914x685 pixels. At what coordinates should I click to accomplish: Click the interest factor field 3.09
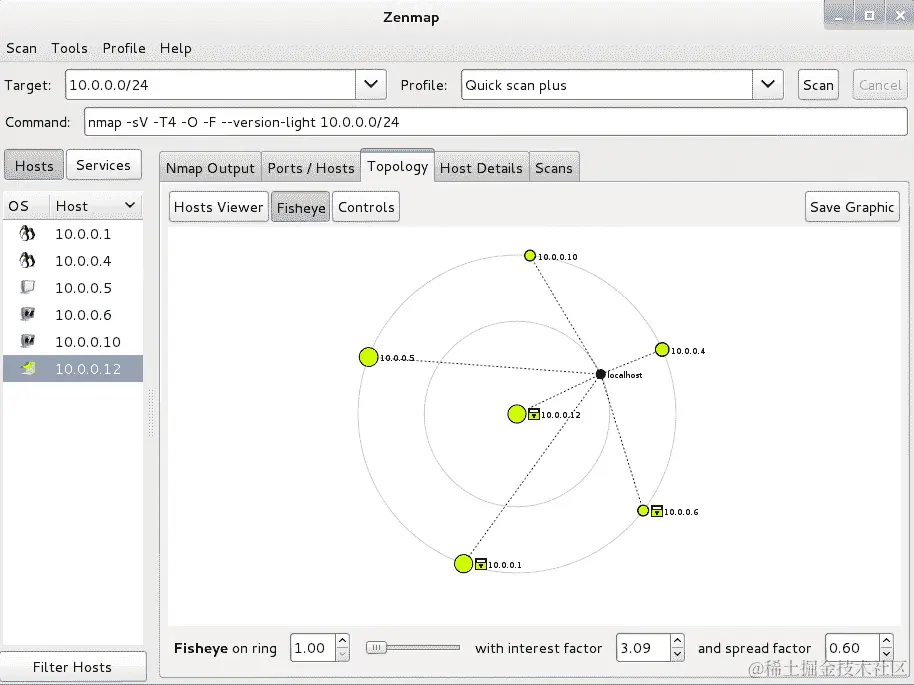[x=643, y=648]
